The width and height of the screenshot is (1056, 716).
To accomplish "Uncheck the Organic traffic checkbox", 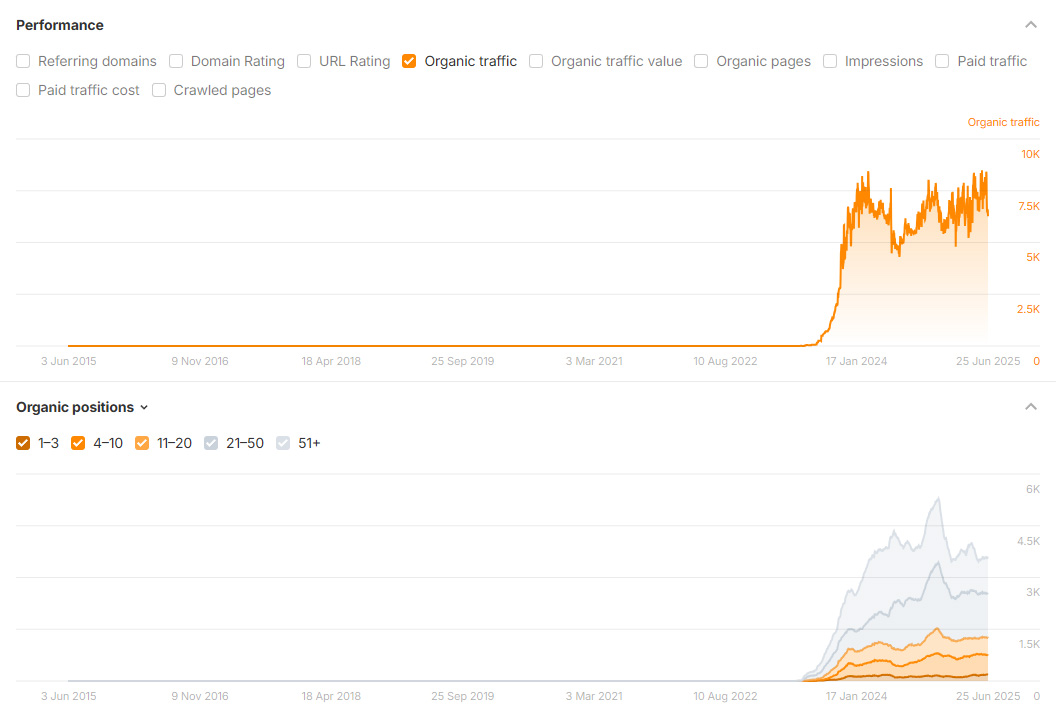I will 409,61.
